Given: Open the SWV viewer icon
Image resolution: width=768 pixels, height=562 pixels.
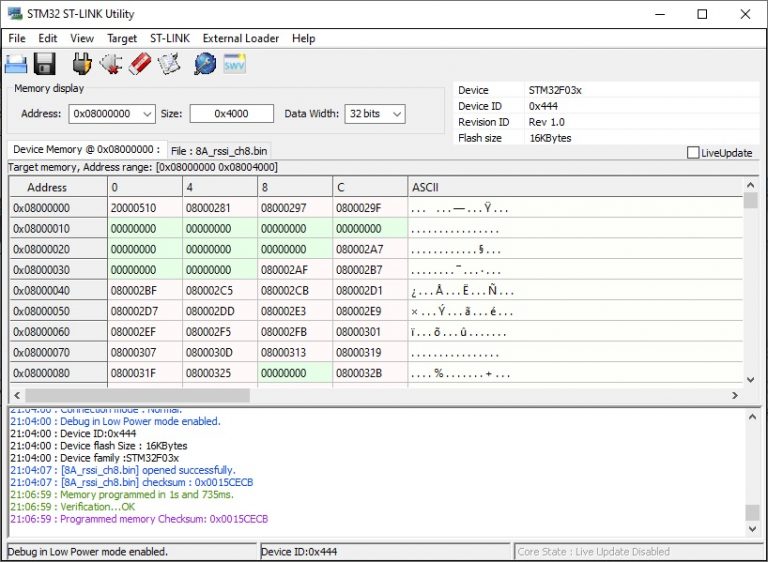Looking at the screenshot, I should (x=234, y=64).
